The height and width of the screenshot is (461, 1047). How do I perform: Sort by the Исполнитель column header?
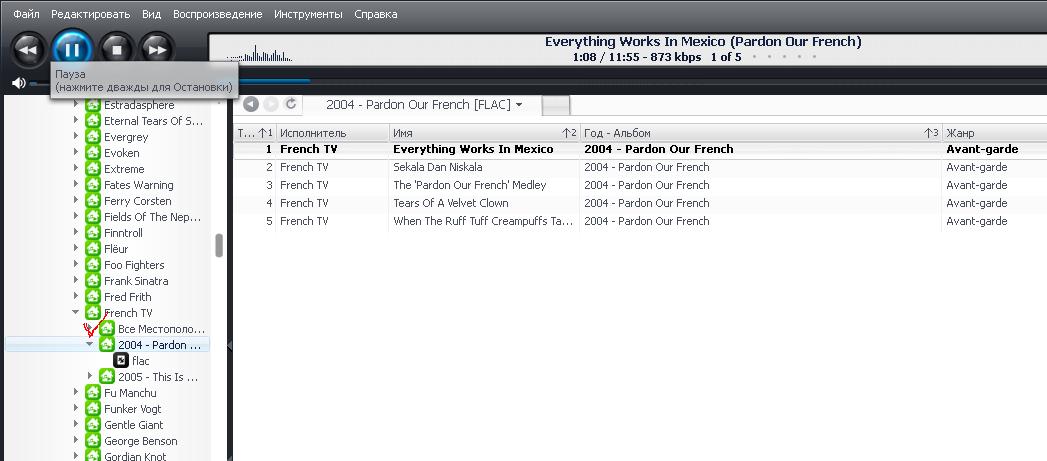[x=332, y=133]
